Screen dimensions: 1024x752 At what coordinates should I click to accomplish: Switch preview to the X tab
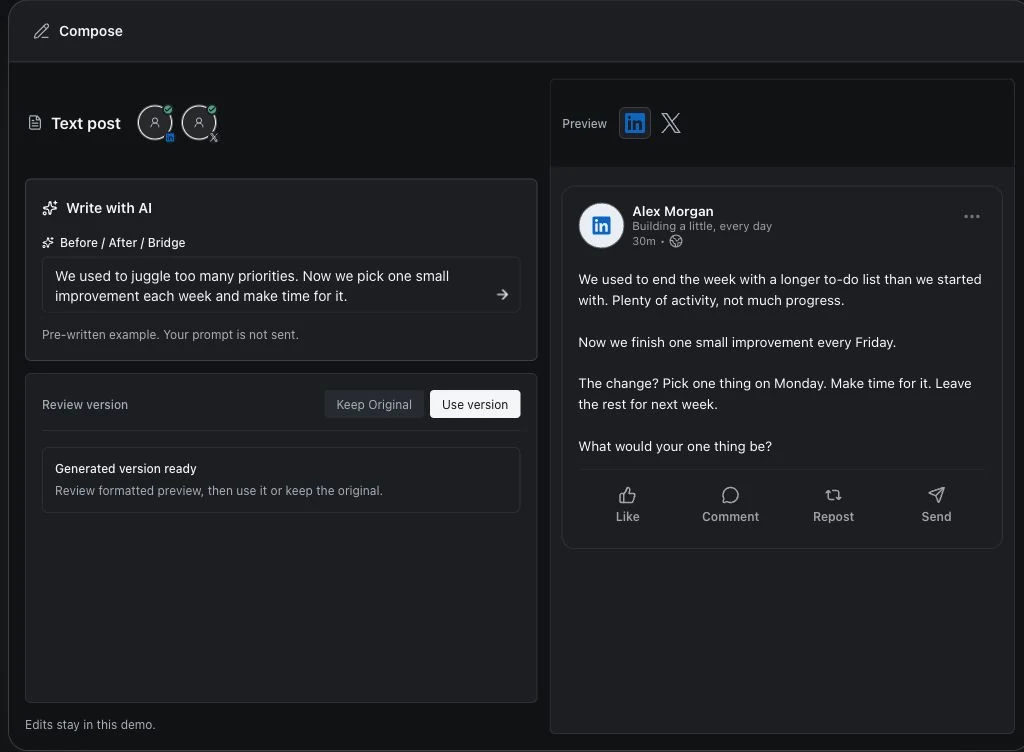(x=671, y=123)
